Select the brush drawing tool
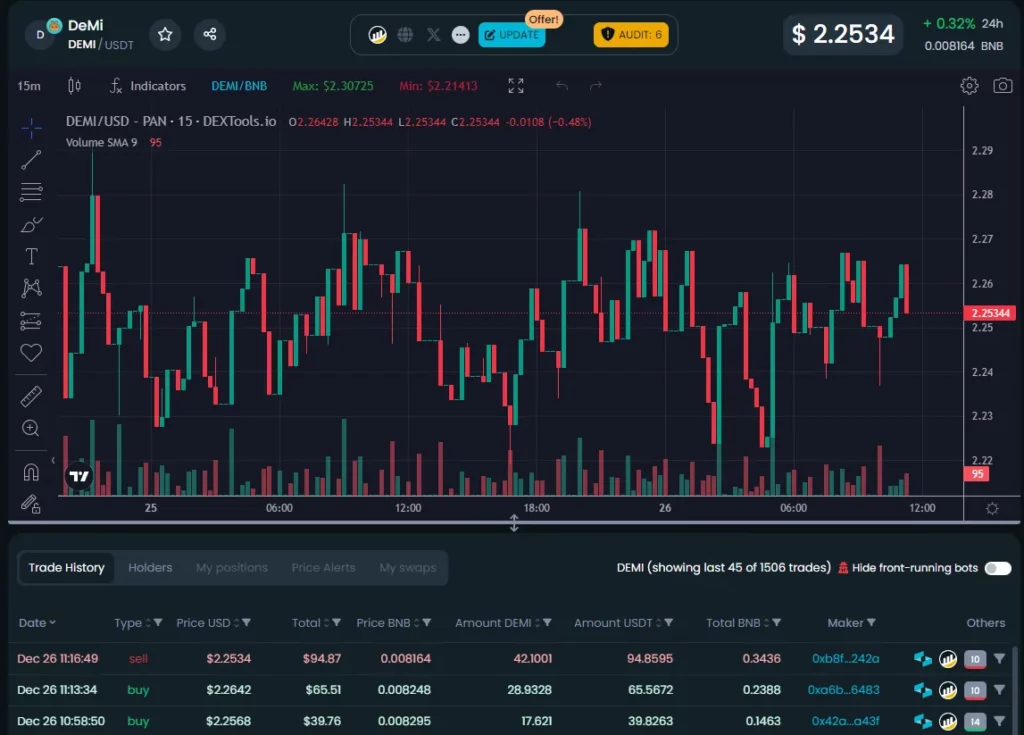The image size is (1024, 735). (x=31, y=224)
